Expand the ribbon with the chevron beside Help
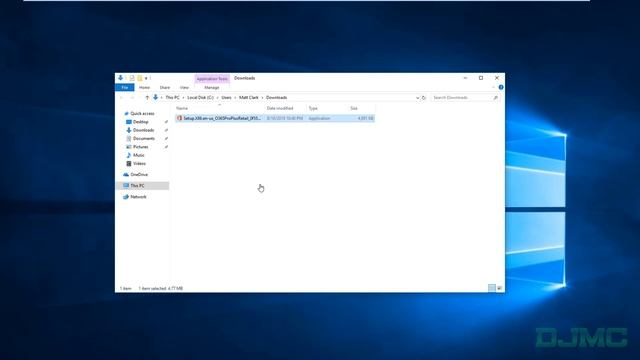This screenshot has height=360, width=640. (493, 87)
